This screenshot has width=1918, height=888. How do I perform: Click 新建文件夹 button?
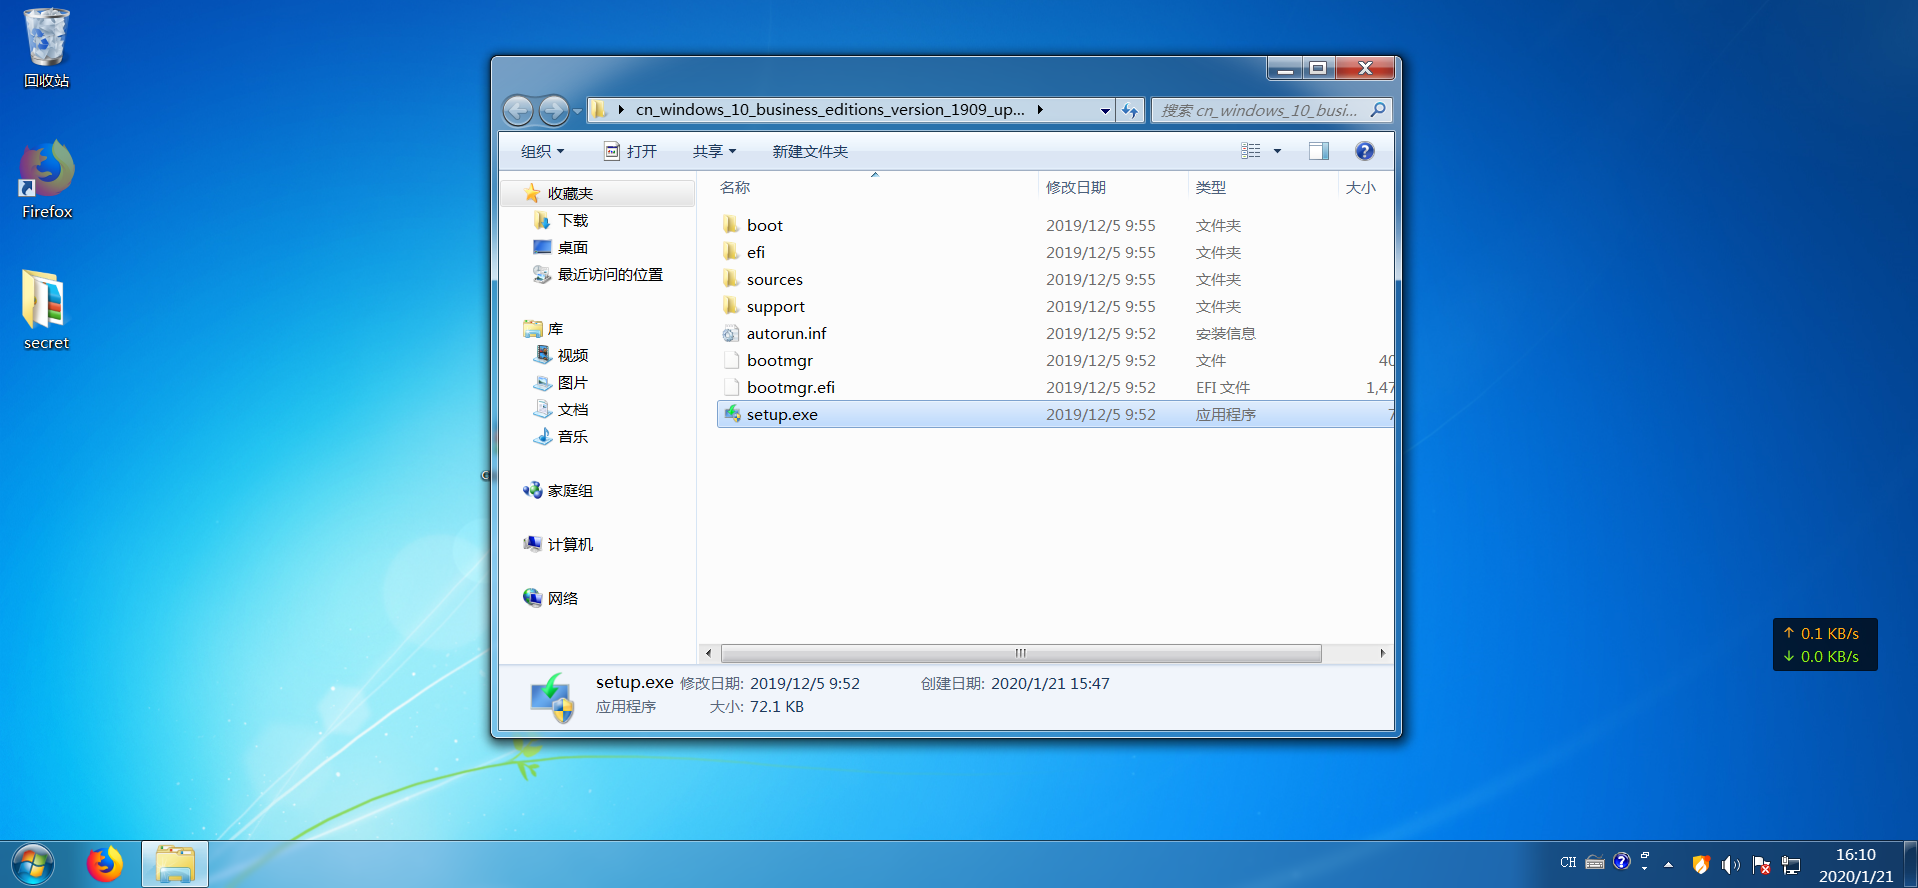tap(810, 151)
